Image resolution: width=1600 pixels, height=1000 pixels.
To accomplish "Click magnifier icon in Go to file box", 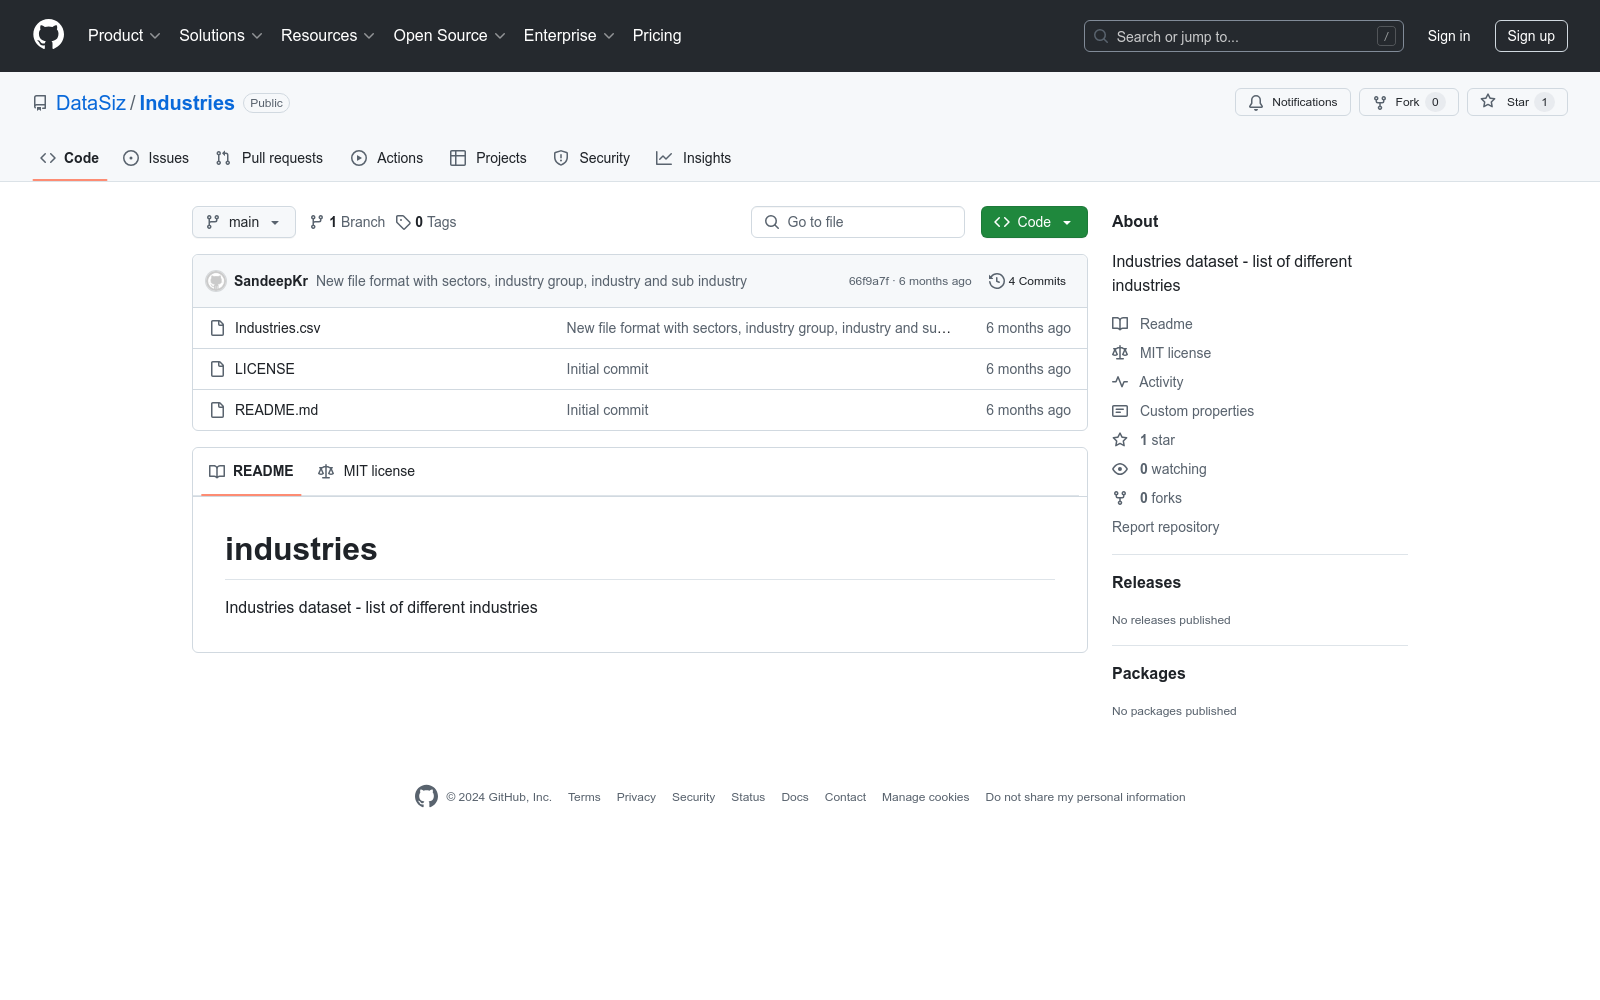I will pyautogui.click(x=772, y=222).
